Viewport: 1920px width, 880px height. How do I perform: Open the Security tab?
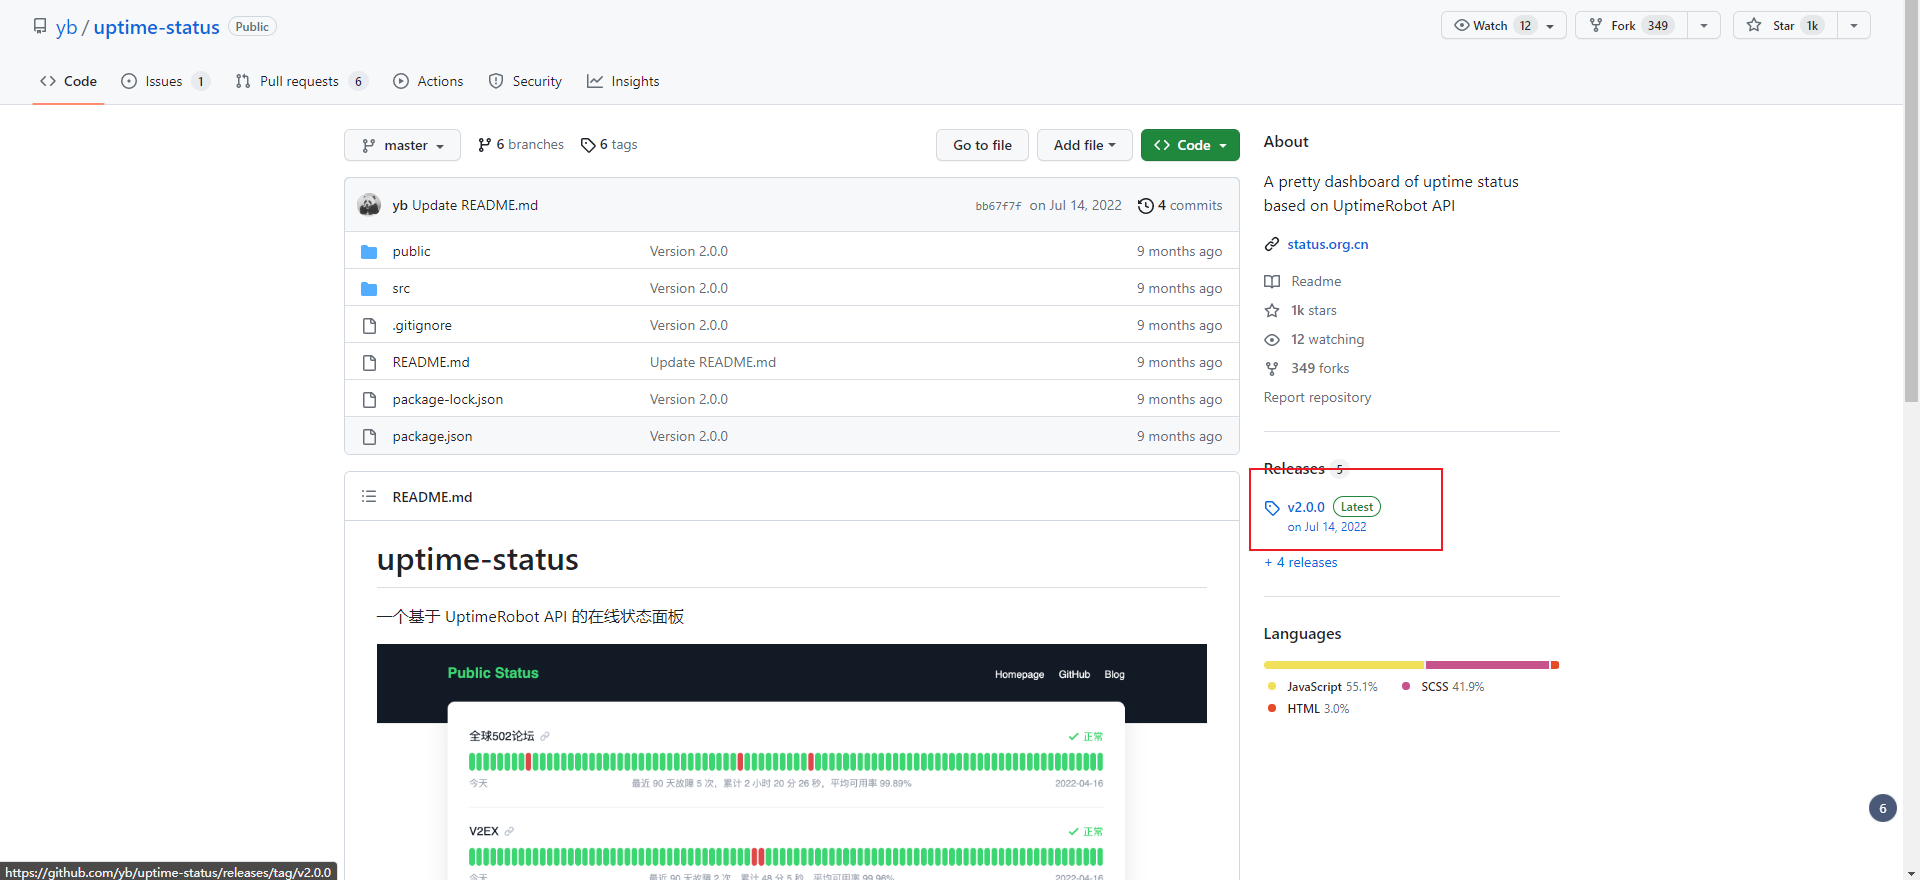pyautogui.click(x=525, y=81)
